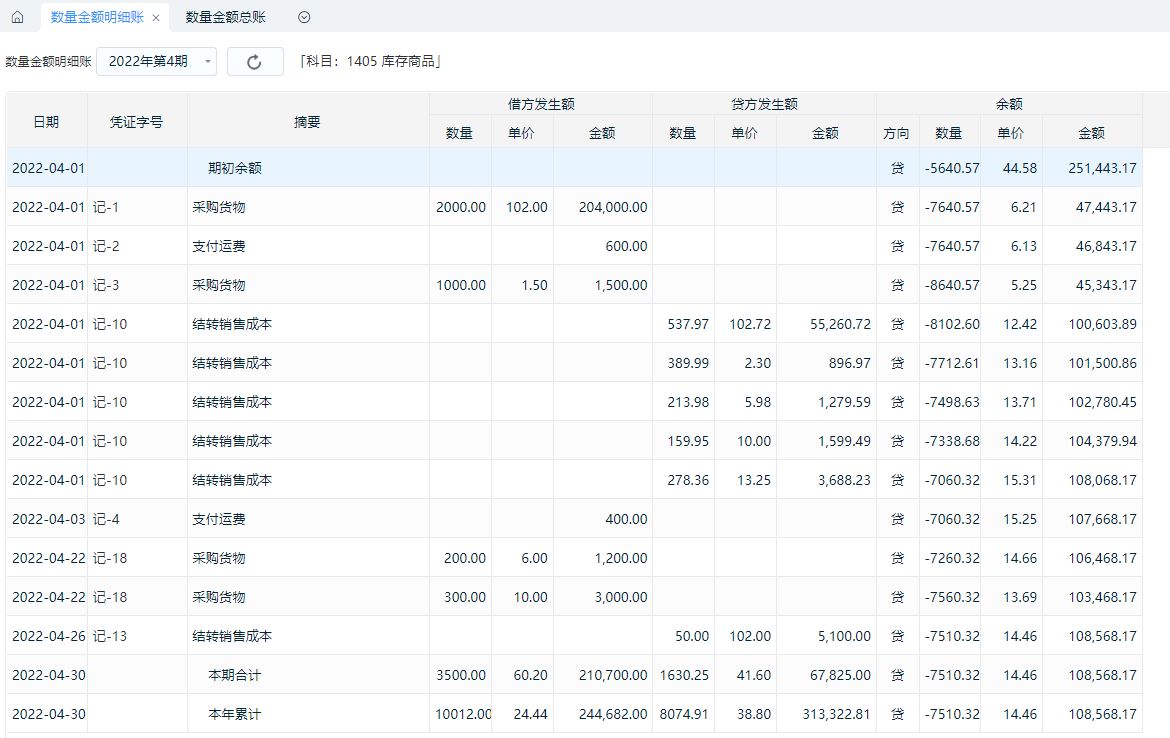Open voucher 记-3
The image size is (1170, 738).
coord(106,285)
